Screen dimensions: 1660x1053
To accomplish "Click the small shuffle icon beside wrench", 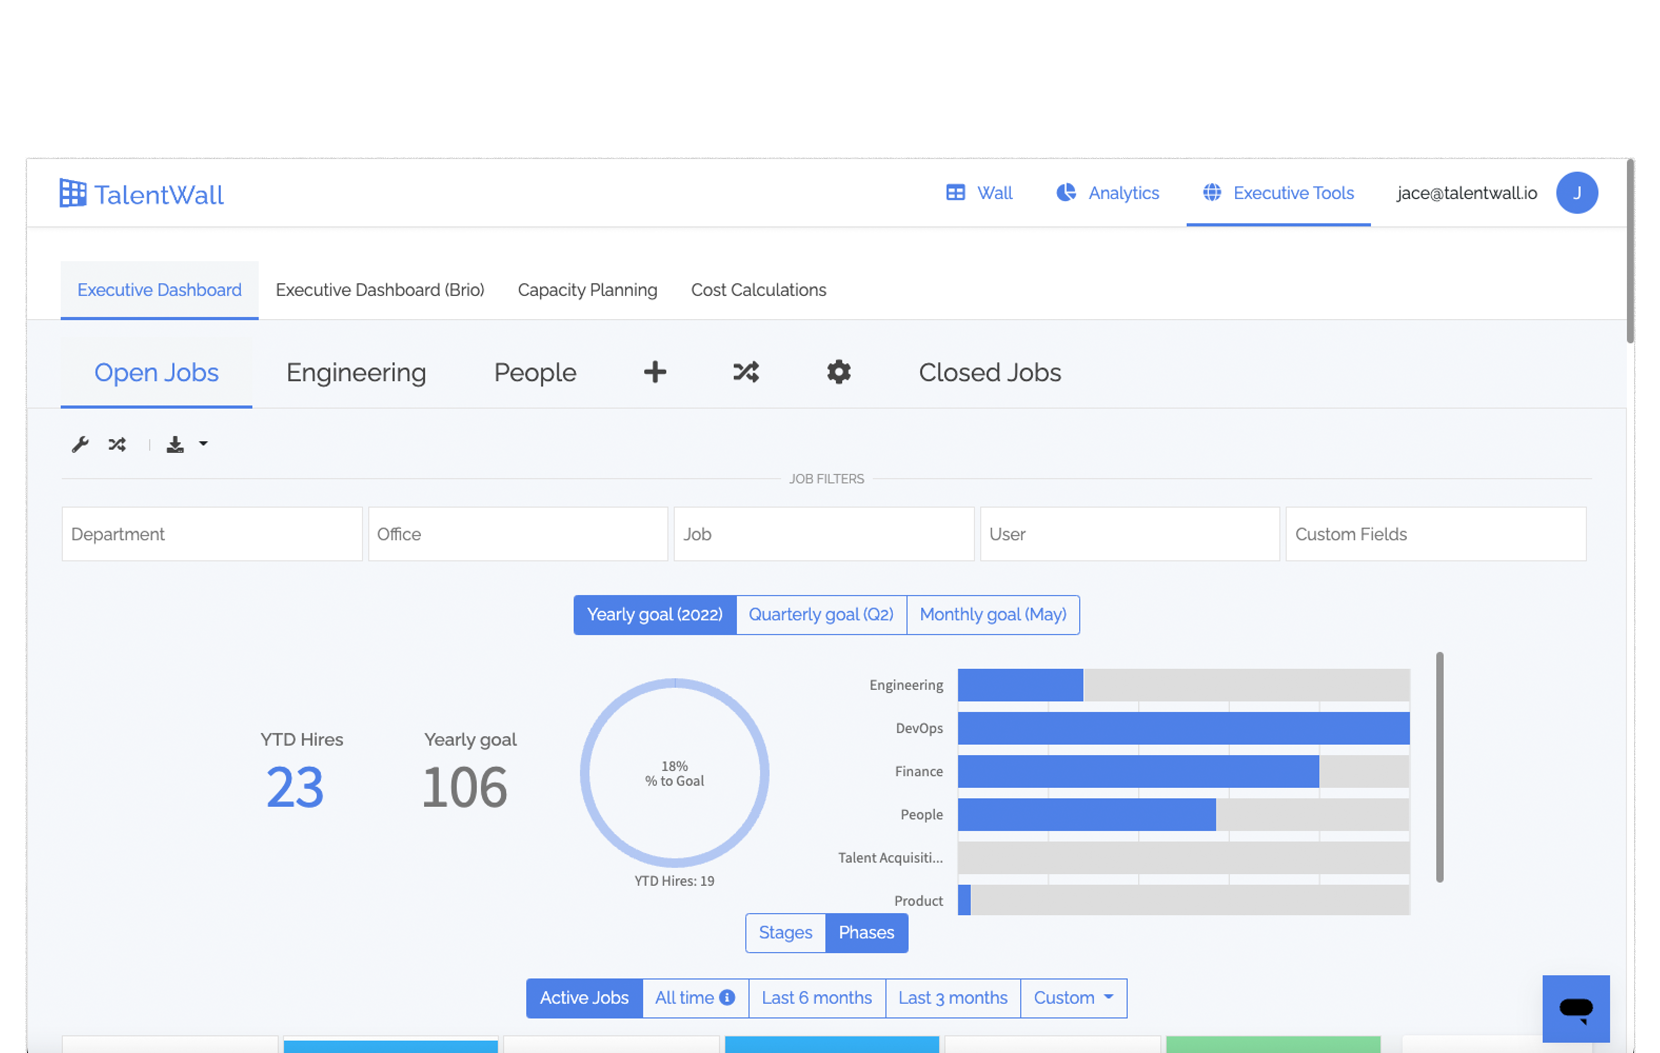I will [117, 444].
